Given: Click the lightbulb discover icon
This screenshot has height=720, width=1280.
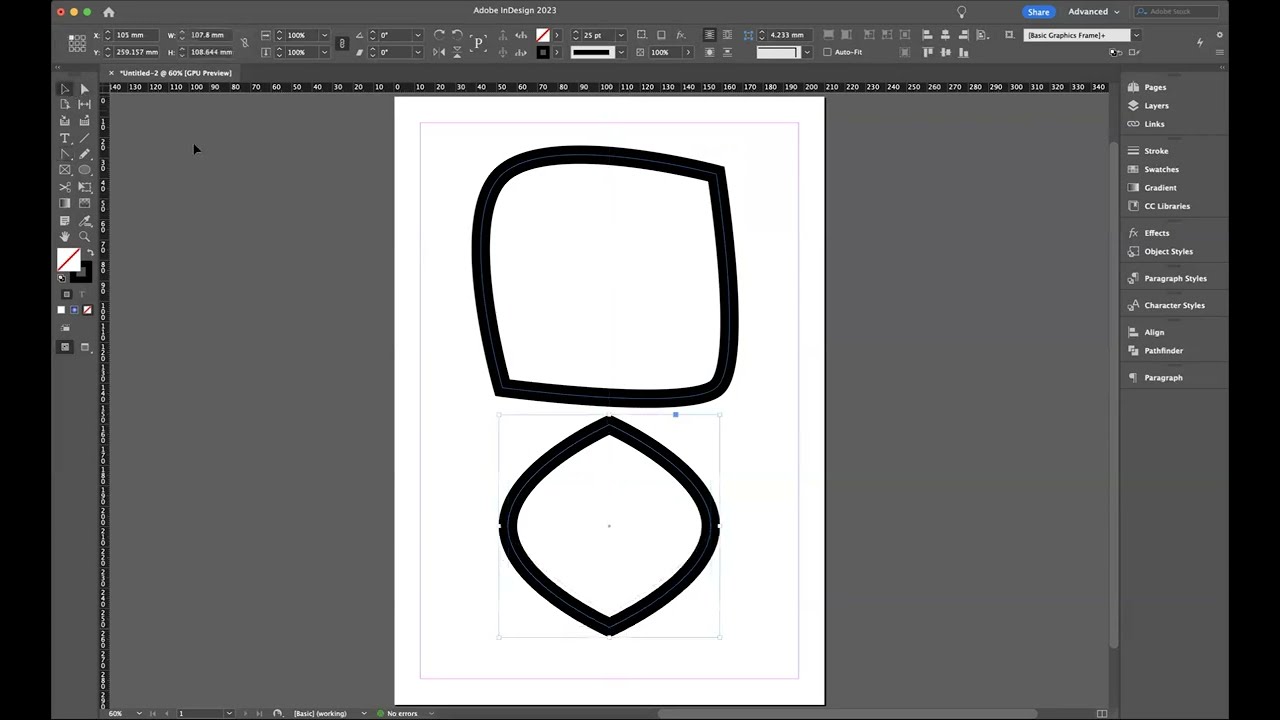Looking at the screenshot, I should 961,12.
